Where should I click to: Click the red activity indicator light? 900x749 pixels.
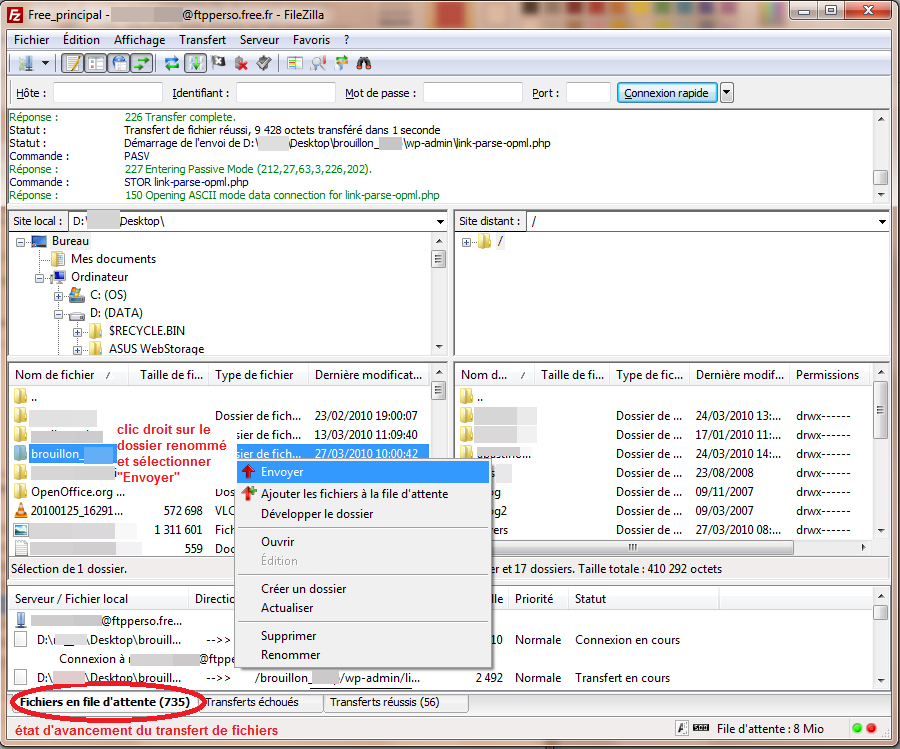click(x=871, y=728)
